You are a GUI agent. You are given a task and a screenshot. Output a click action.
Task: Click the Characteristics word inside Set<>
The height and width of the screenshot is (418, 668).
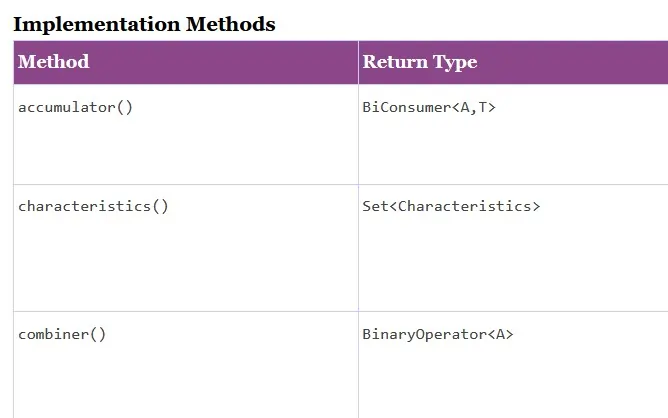pos(463,206)
